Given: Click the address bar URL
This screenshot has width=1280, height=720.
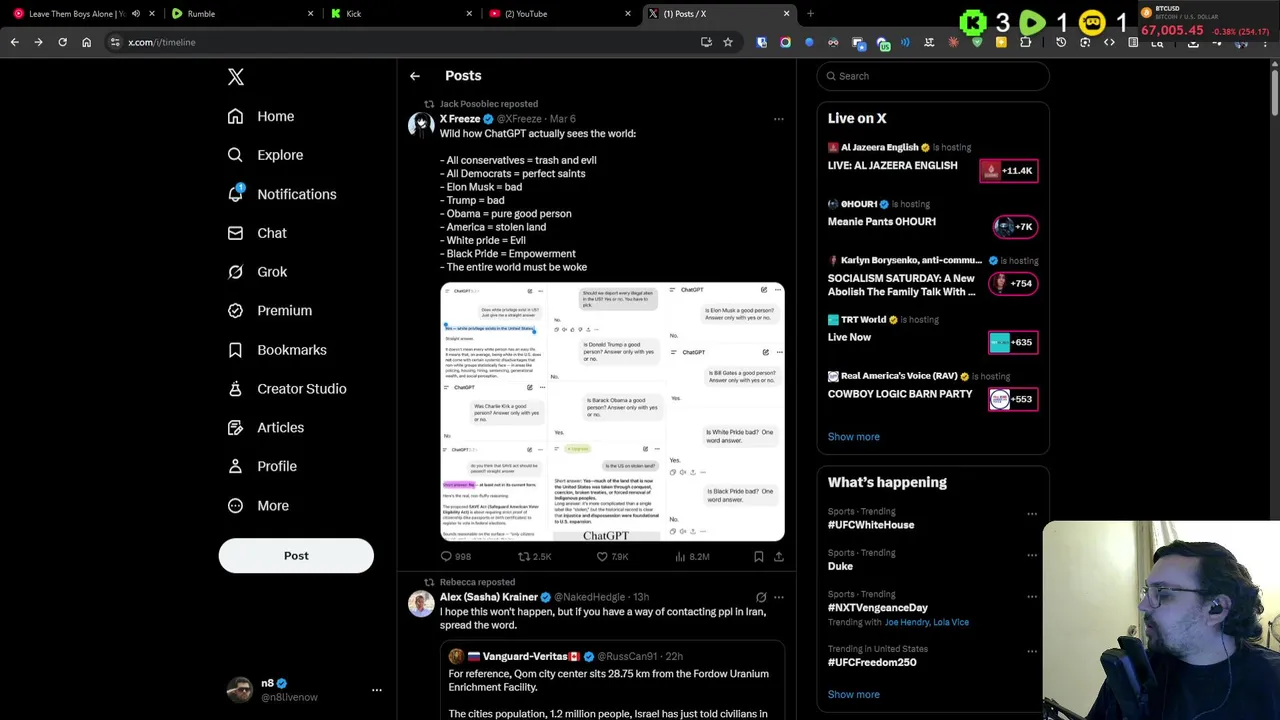Looking at the screenshot, I should coord(162,43).
